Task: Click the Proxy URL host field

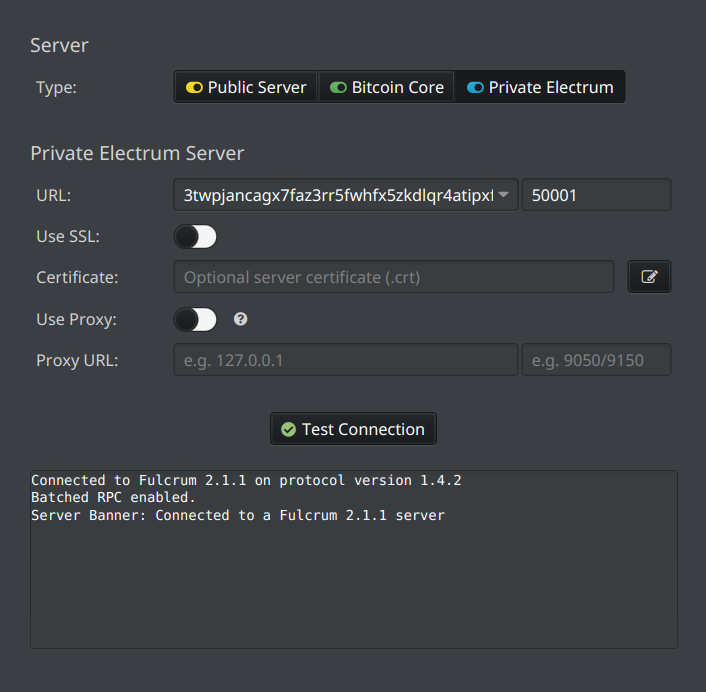Action: pyautogui.click(x=346, y=360)
